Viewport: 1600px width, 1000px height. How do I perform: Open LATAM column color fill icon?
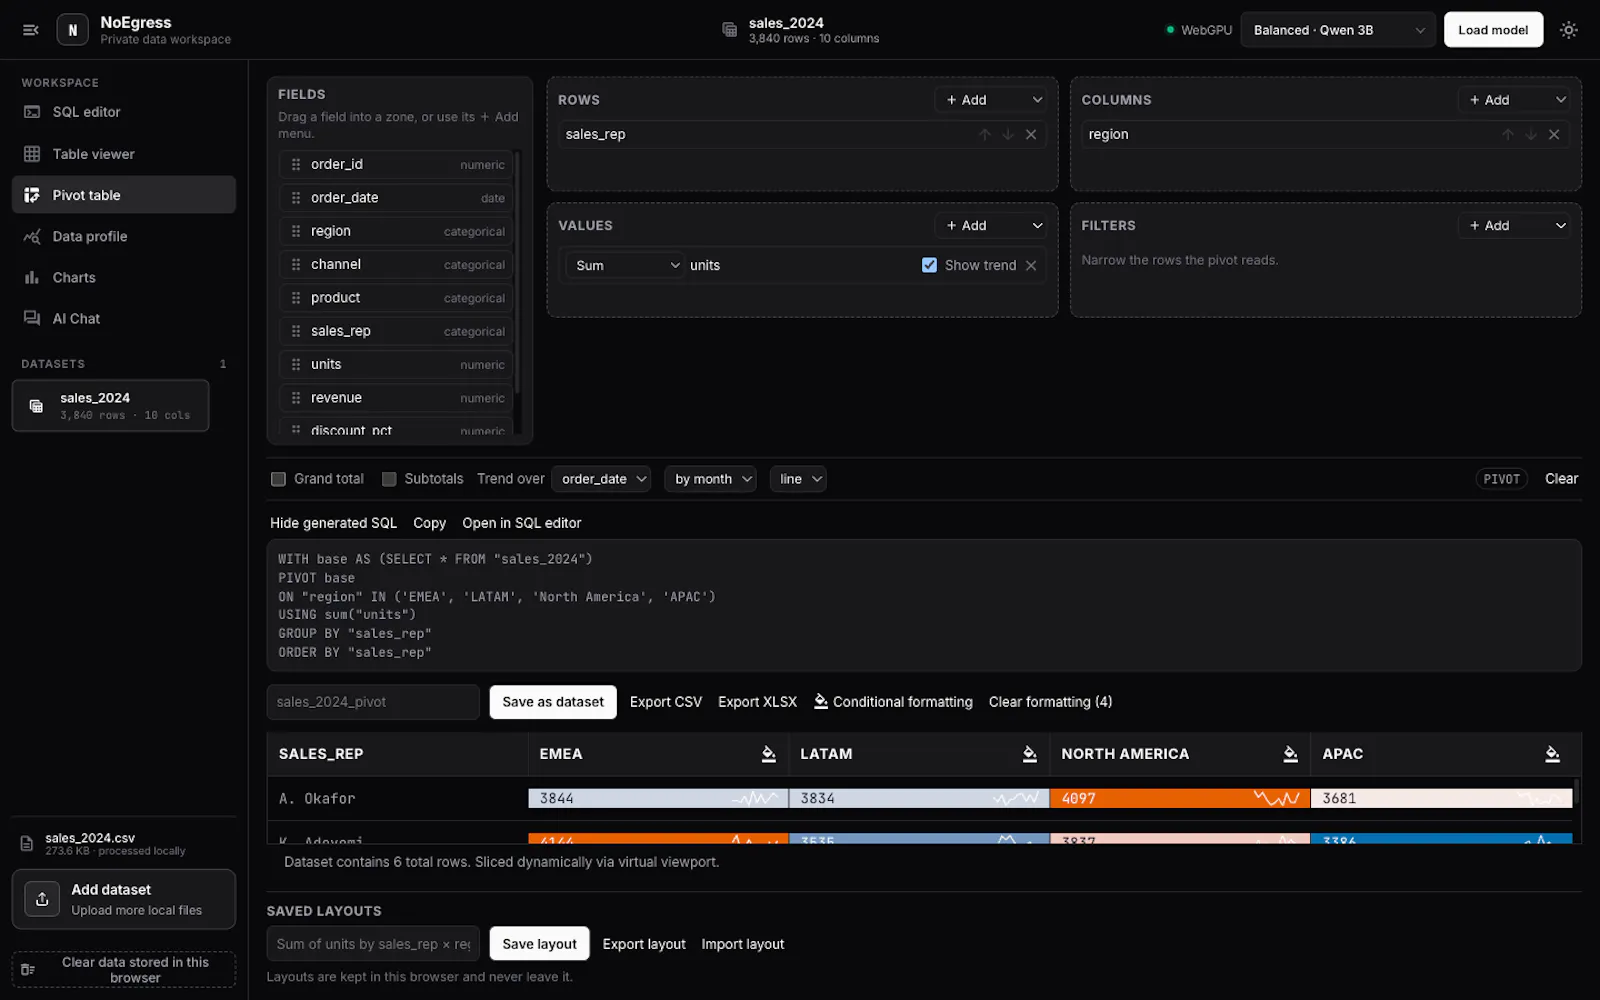coord(1029,754)
